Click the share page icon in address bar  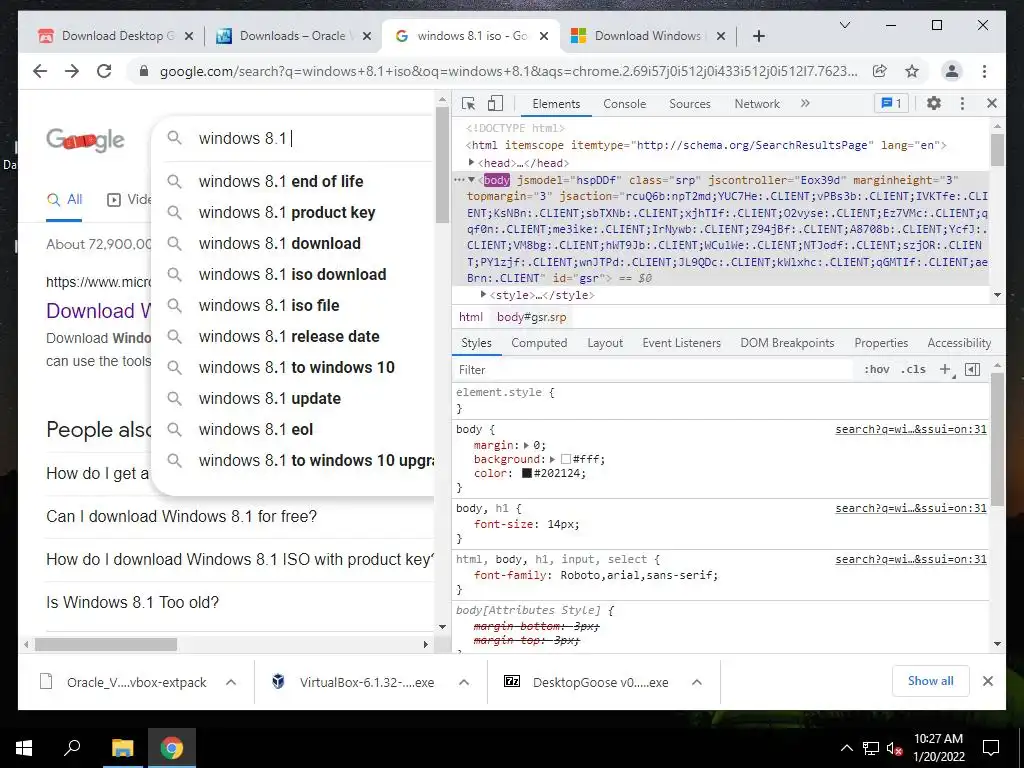[x=880, y=71]
